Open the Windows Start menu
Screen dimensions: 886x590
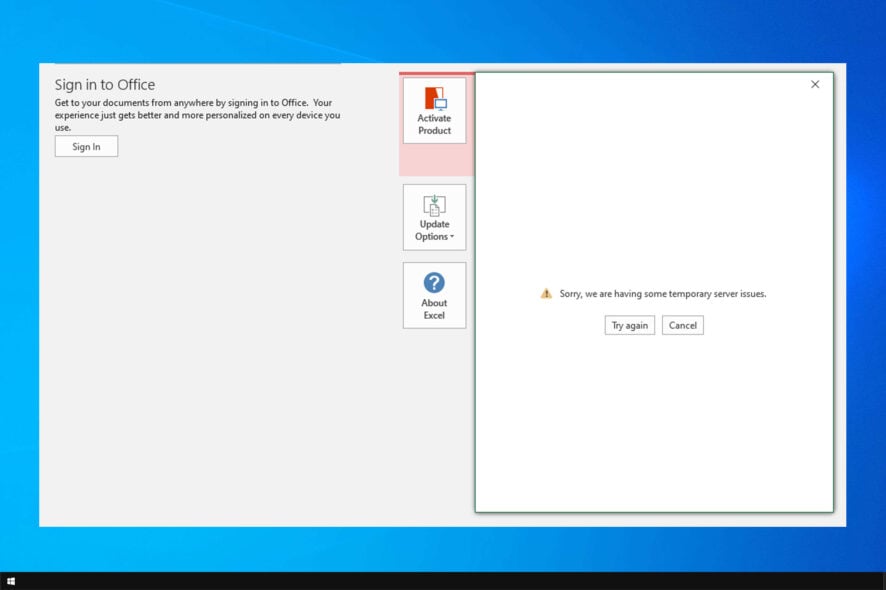click(13, 581)
